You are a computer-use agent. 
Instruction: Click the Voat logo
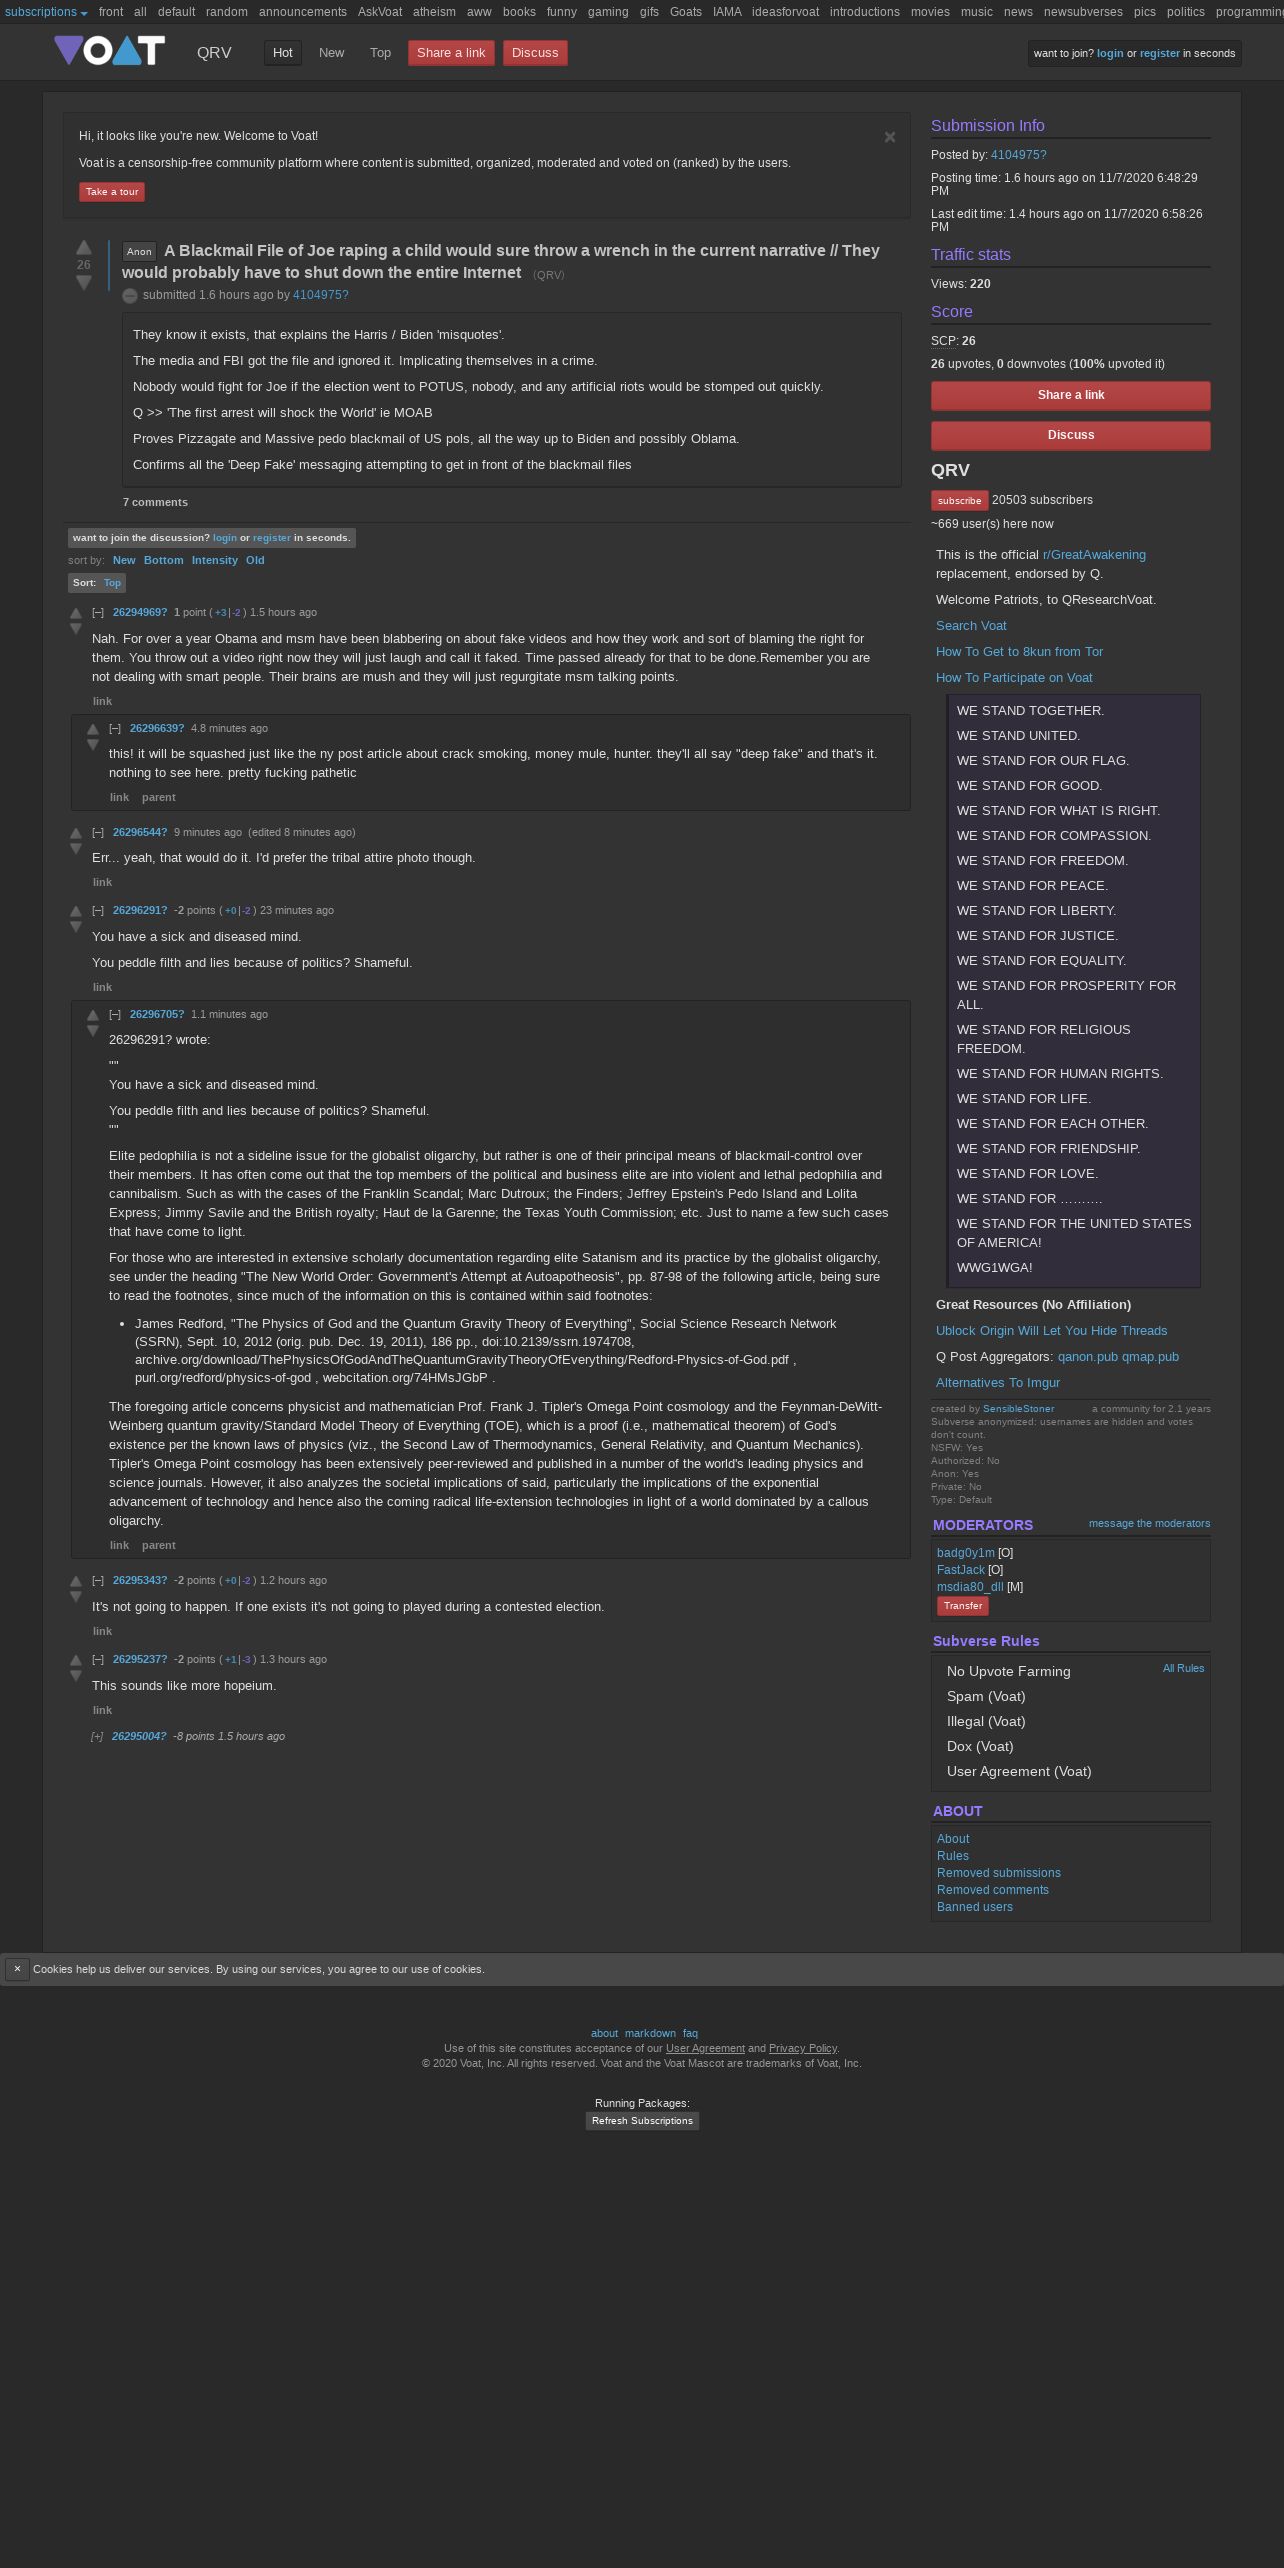coord(109,51)
